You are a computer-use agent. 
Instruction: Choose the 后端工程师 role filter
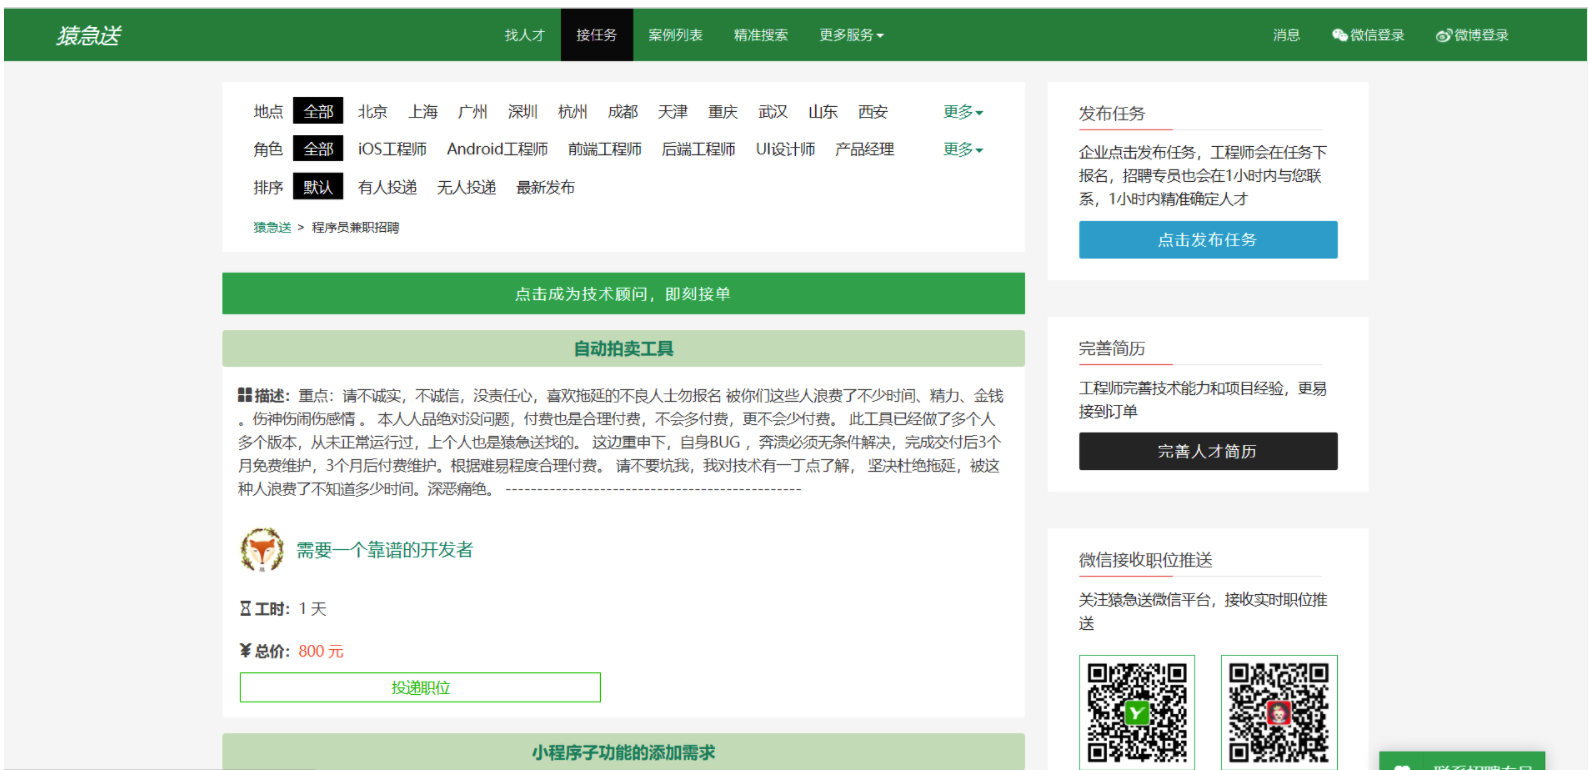698,149
